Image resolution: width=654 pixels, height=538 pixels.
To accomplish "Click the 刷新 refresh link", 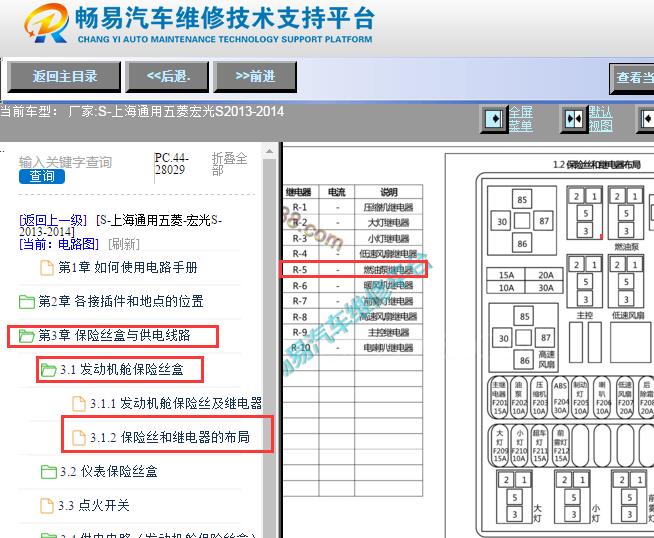I will [124, 244].
